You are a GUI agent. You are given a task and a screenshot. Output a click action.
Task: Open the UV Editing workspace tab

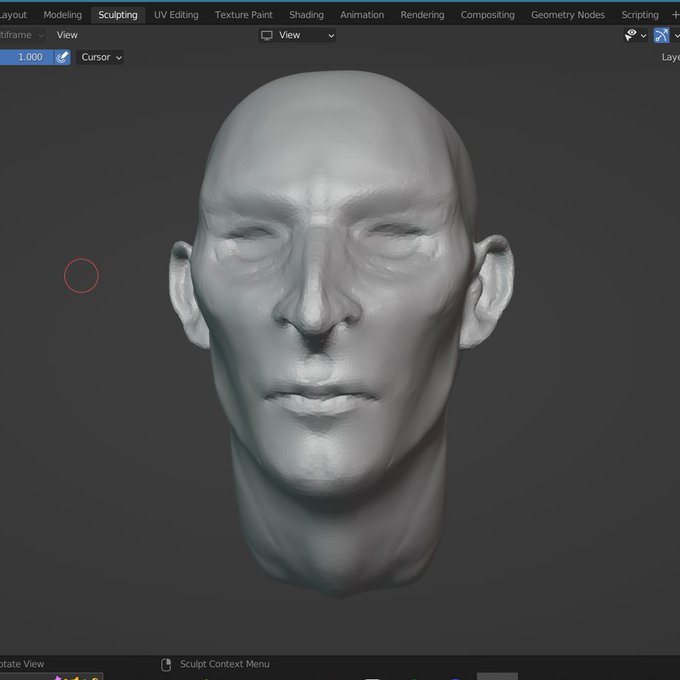tap(176, 15)
